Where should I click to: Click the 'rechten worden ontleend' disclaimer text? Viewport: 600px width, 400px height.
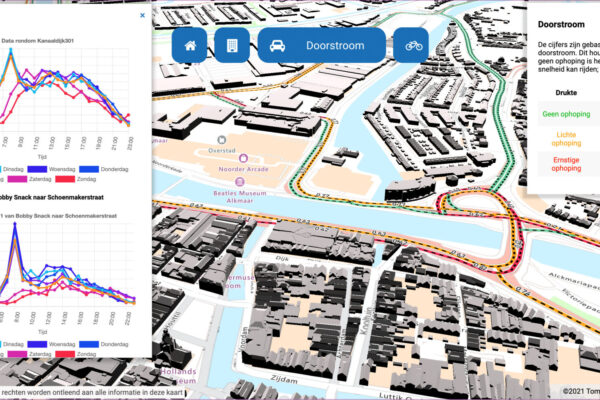click(92, 392)
